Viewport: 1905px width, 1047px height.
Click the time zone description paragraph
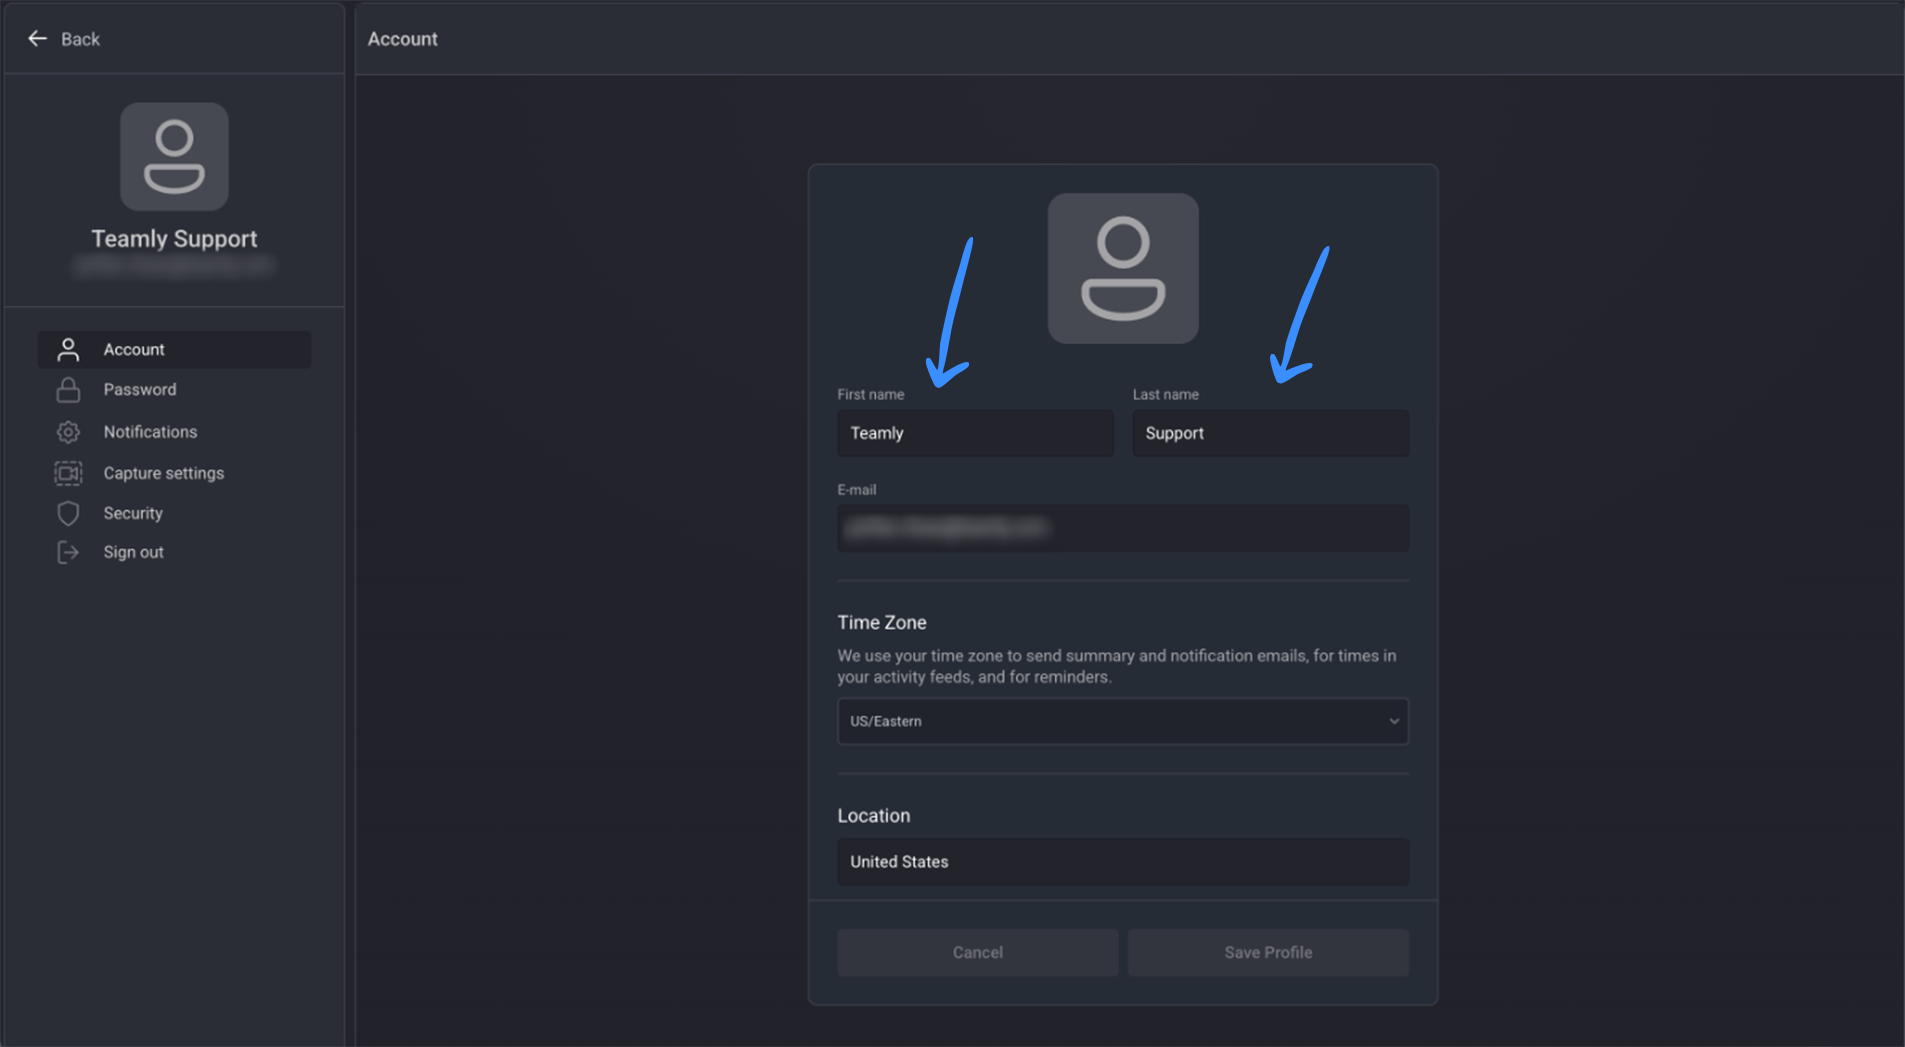tap(1117, 666)
